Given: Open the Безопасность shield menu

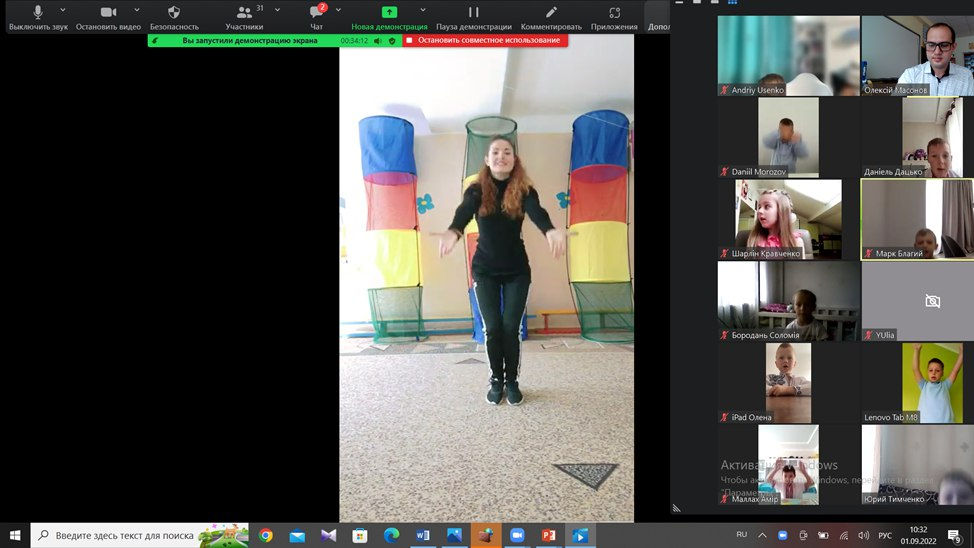Looking at the screenshot, I should pos(174,17).
